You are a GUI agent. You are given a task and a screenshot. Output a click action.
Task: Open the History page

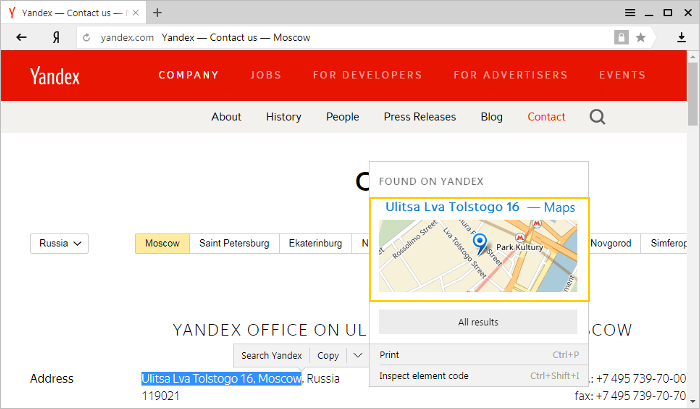(x=283, y=117)
